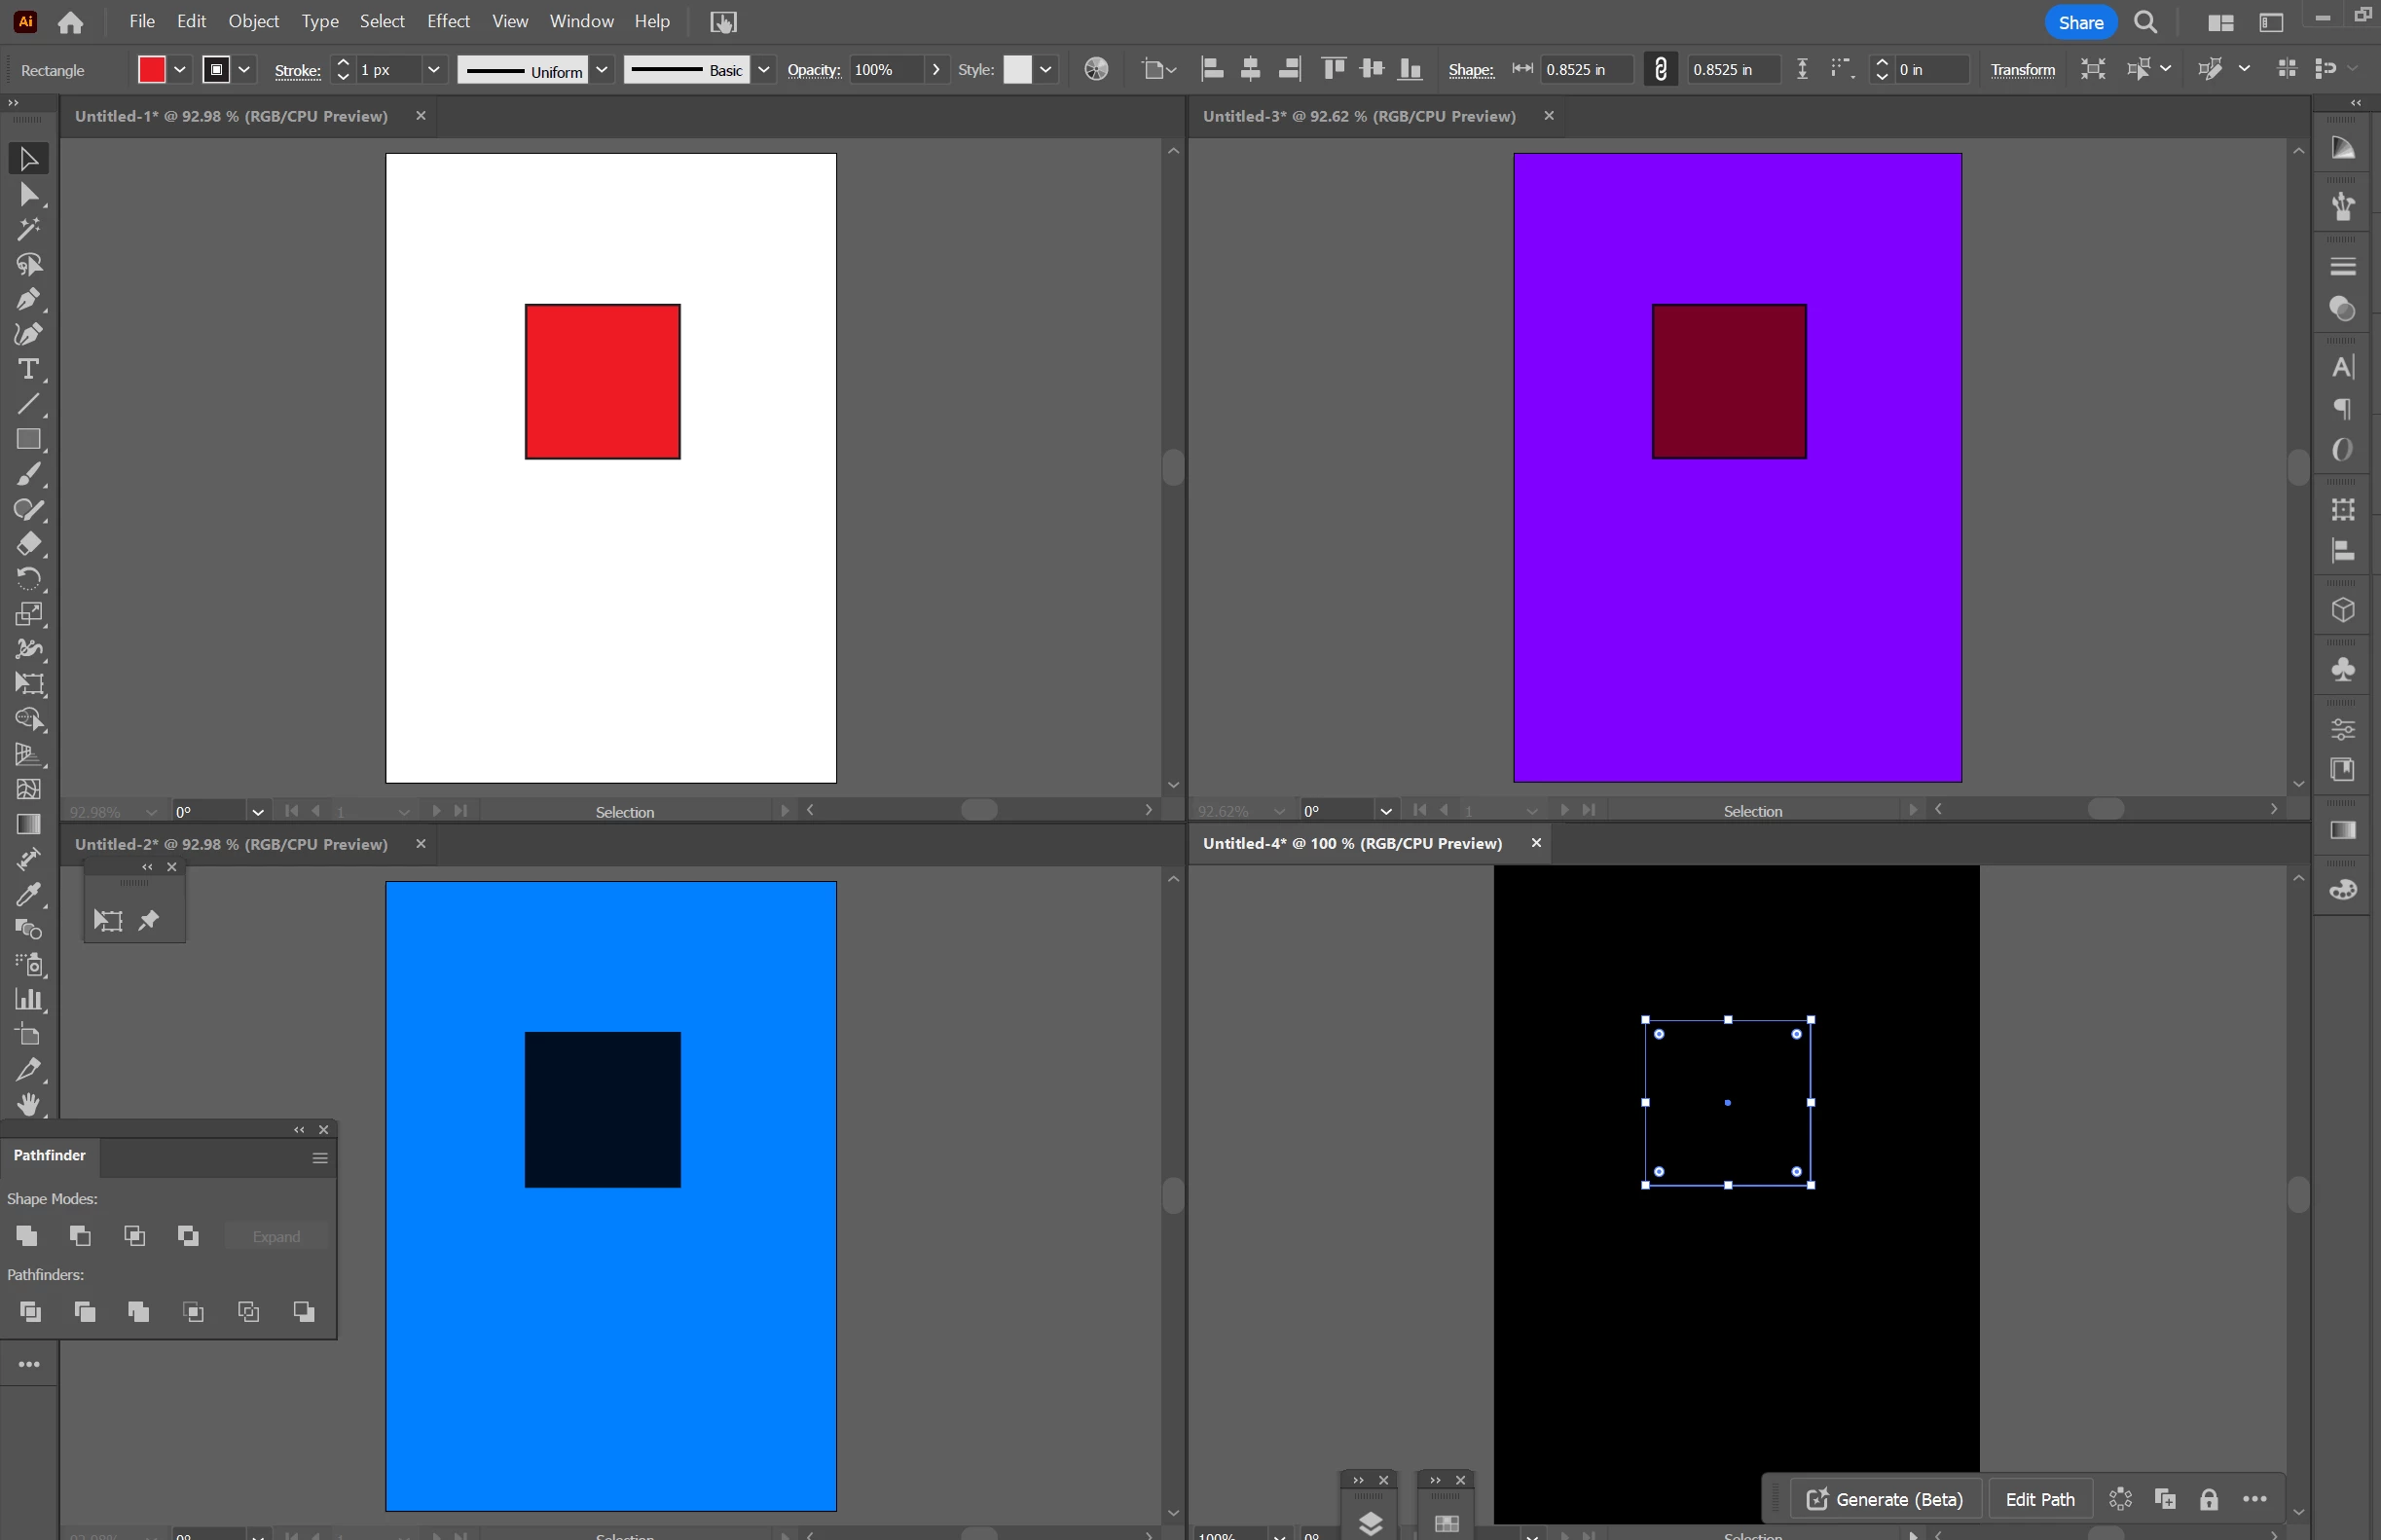
Task: Click the Recolor Artwork icon
Action: pos(1096,69)
